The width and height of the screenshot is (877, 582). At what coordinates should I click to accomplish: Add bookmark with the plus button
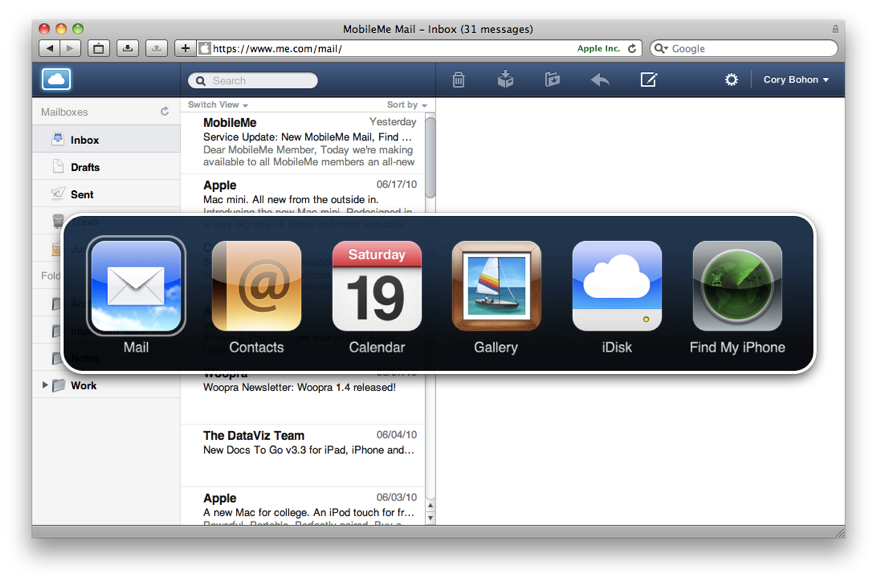(185, 49)
